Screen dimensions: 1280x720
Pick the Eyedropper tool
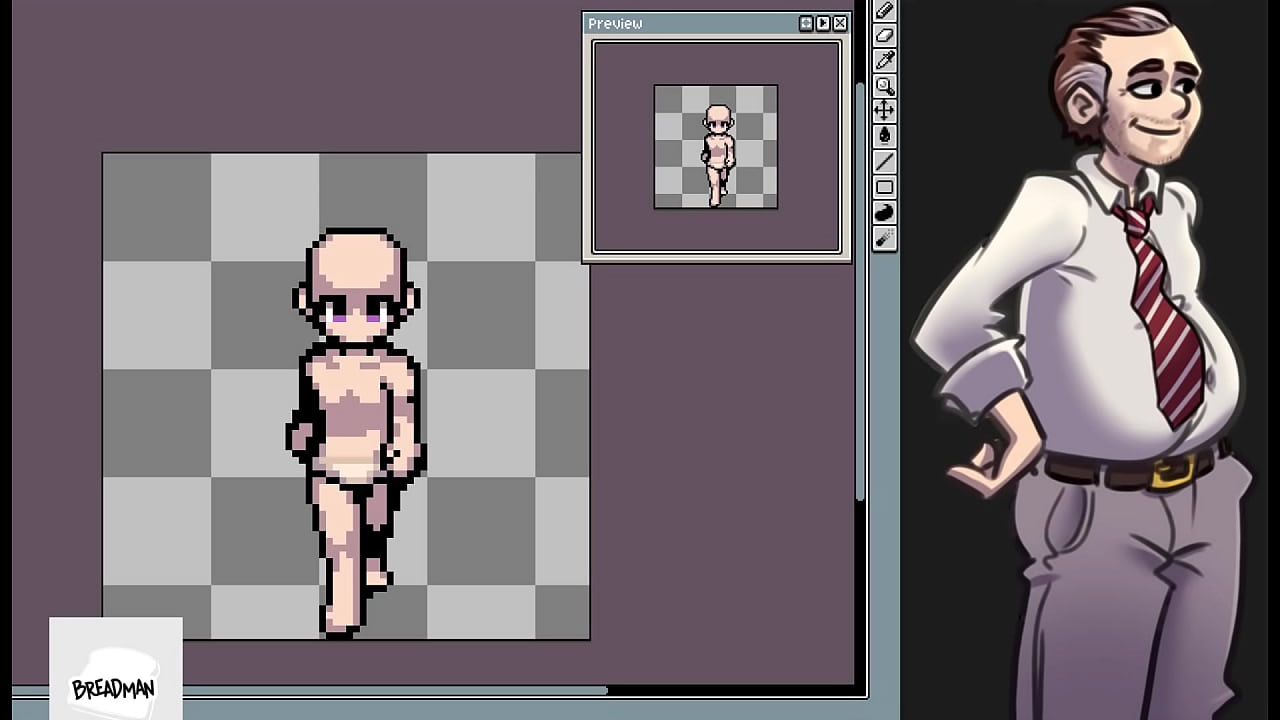884,61
